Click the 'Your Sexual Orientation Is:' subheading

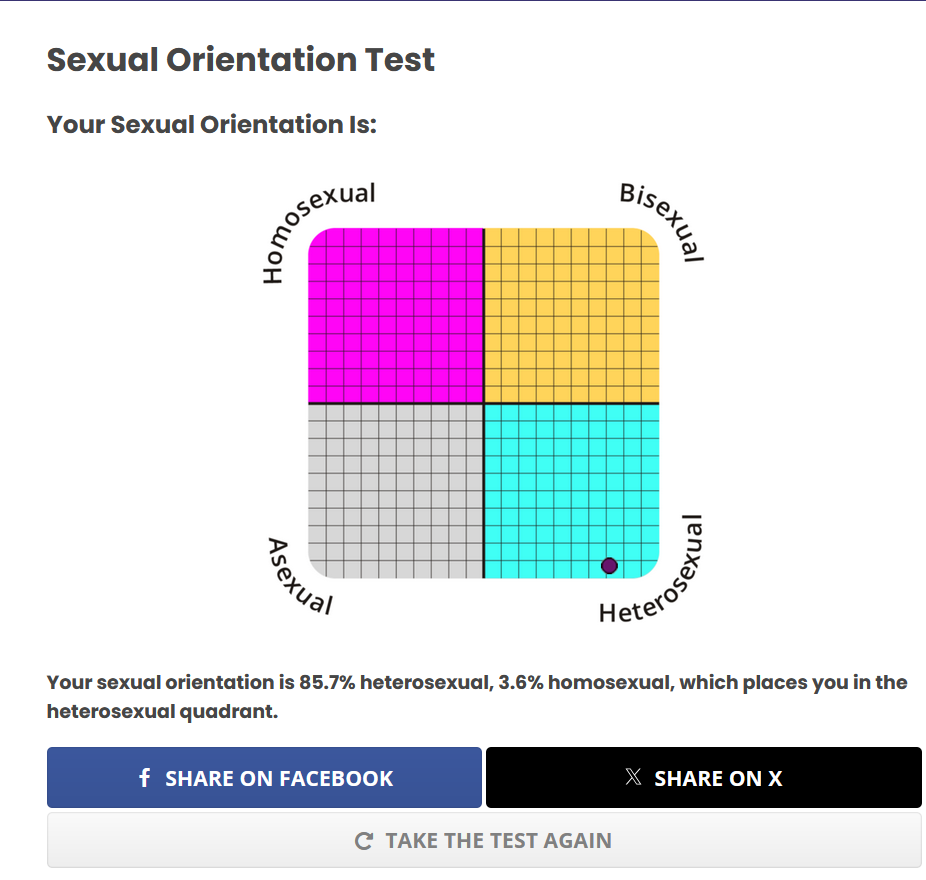[212, 125]
